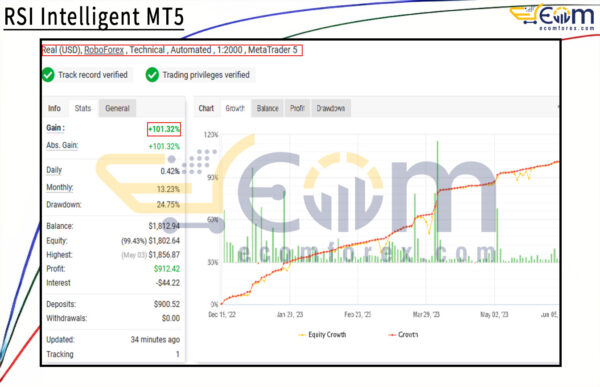
Task: Click the RSI Intelligent MT5 heading
Action: 94,17
